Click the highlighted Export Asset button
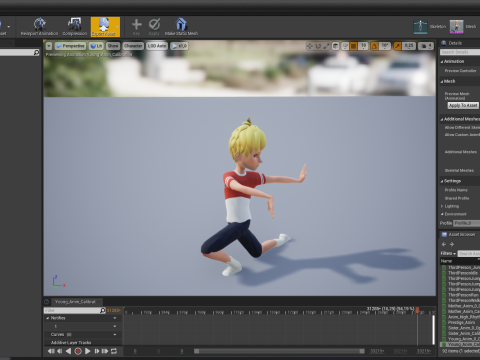The width and height of the screenshot is (480, 360). pyautogui.click(x=105, y=27)
